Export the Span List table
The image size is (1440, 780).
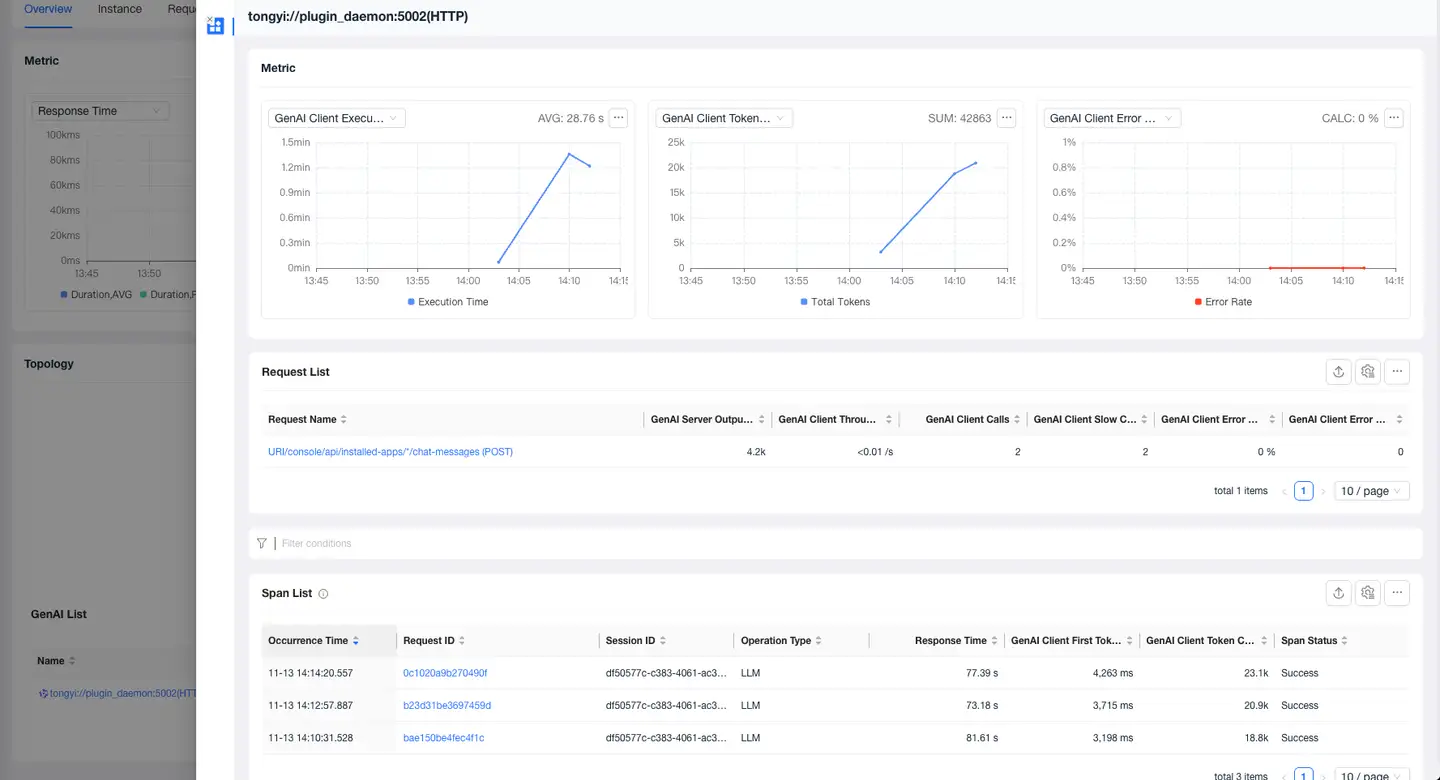[x=1338, y=593]
